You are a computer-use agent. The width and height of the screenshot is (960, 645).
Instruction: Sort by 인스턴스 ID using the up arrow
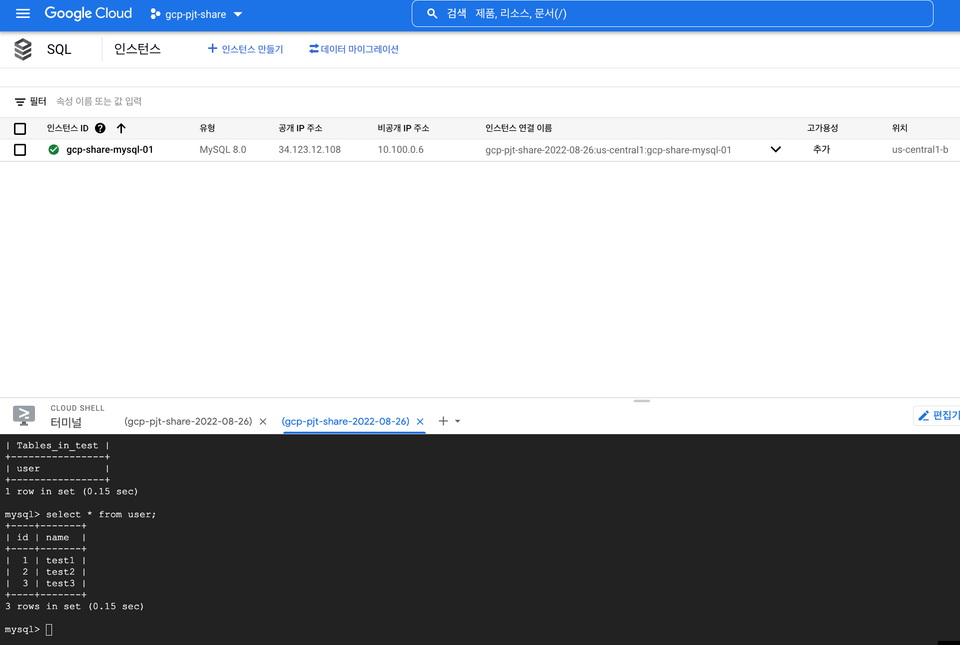click(x=121, y=128)
